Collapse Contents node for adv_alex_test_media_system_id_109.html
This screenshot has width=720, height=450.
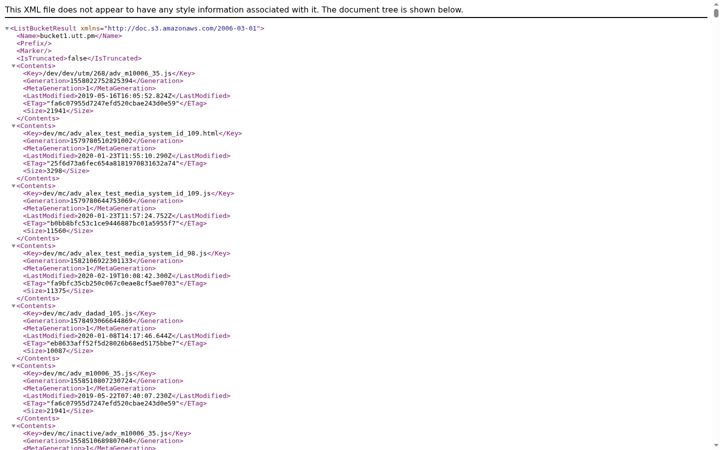(x=13, y=126)
